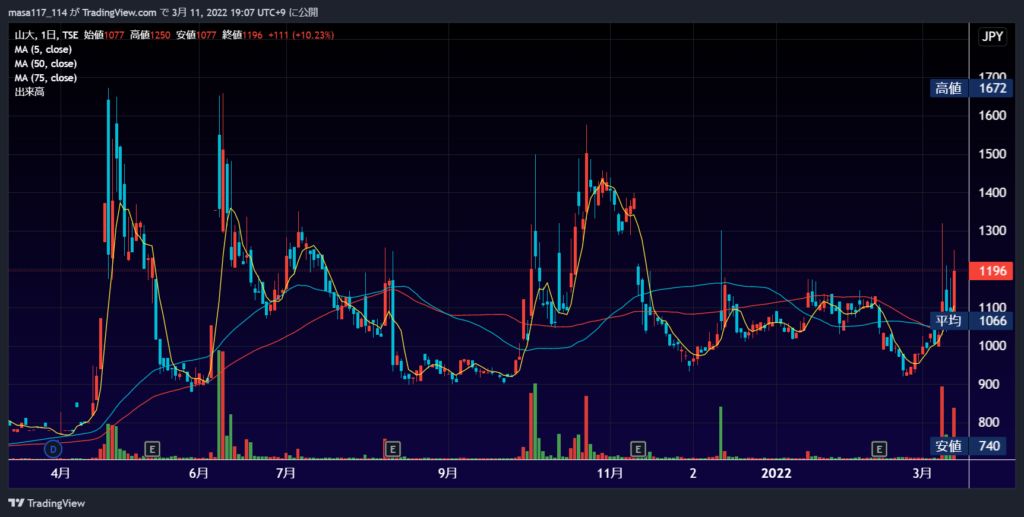Click the 2022 label on time axis
This screenshot has width=1024, height=517.
pyautogui.click(x=776, y=473)
